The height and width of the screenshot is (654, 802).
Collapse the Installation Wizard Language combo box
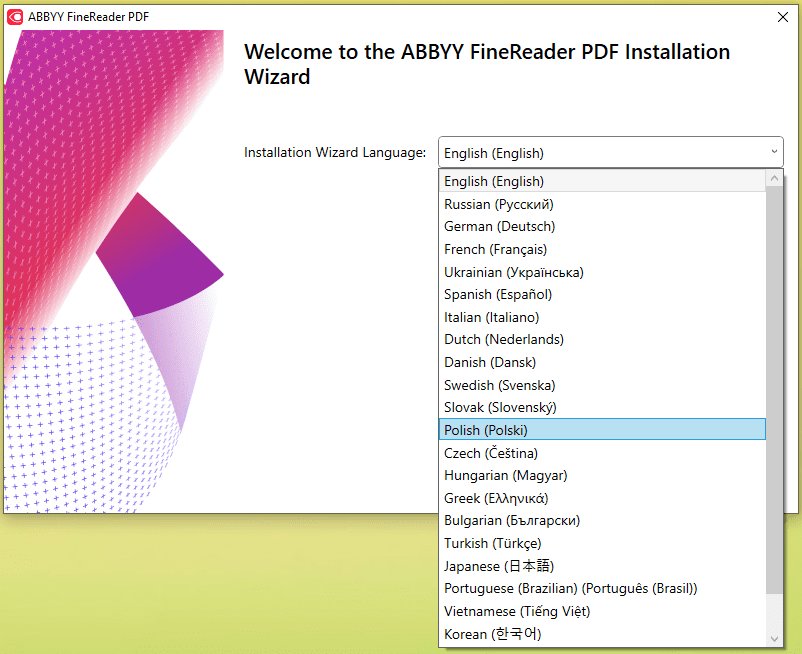click(x=611, y=152)
